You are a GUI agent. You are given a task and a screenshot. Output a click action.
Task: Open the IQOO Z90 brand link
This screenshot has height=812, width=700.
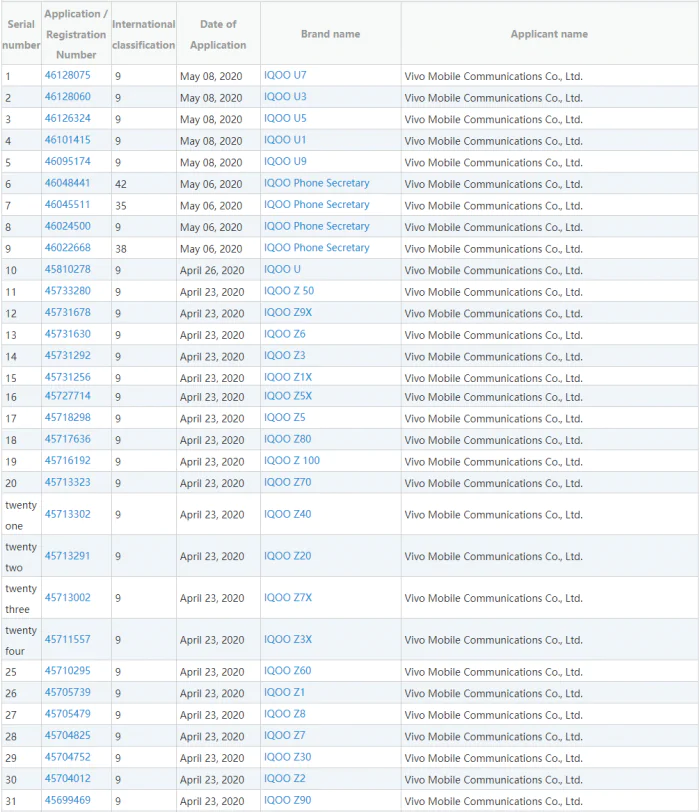[x=288, y=800]
